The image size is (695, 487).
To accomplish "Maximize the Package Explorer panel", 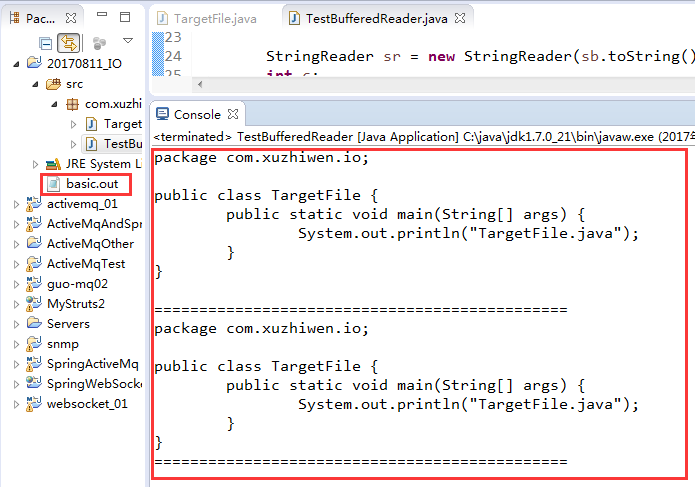I will click(x=125, y=17).
